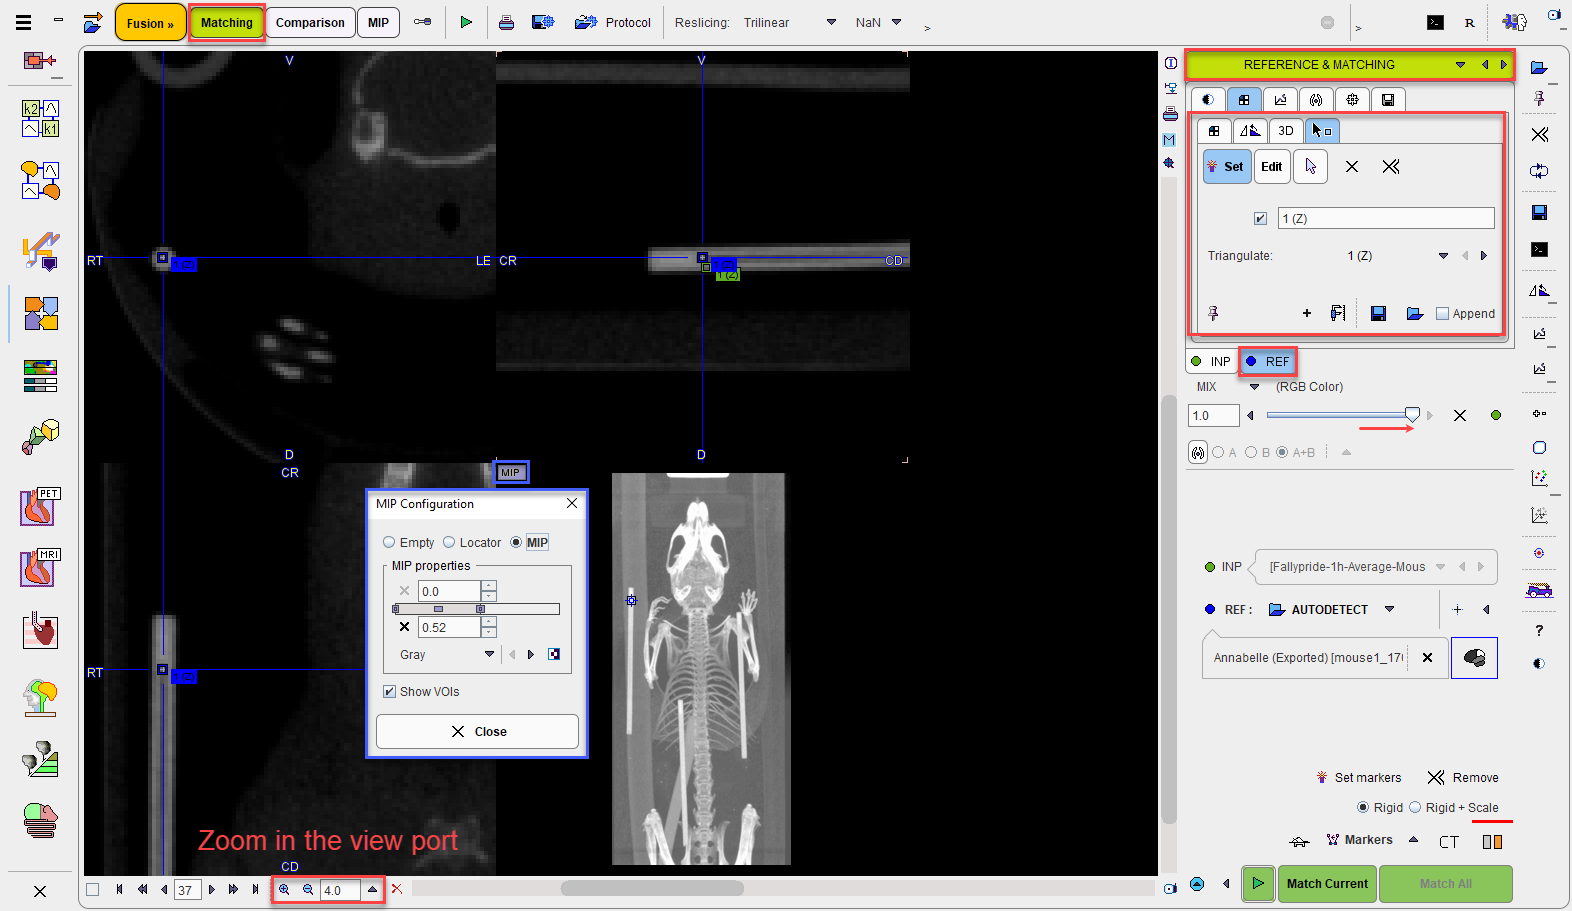
Task: Open the cardiac PET tool in sidebar
Action: pyautogui.click(x=40, y=507)
